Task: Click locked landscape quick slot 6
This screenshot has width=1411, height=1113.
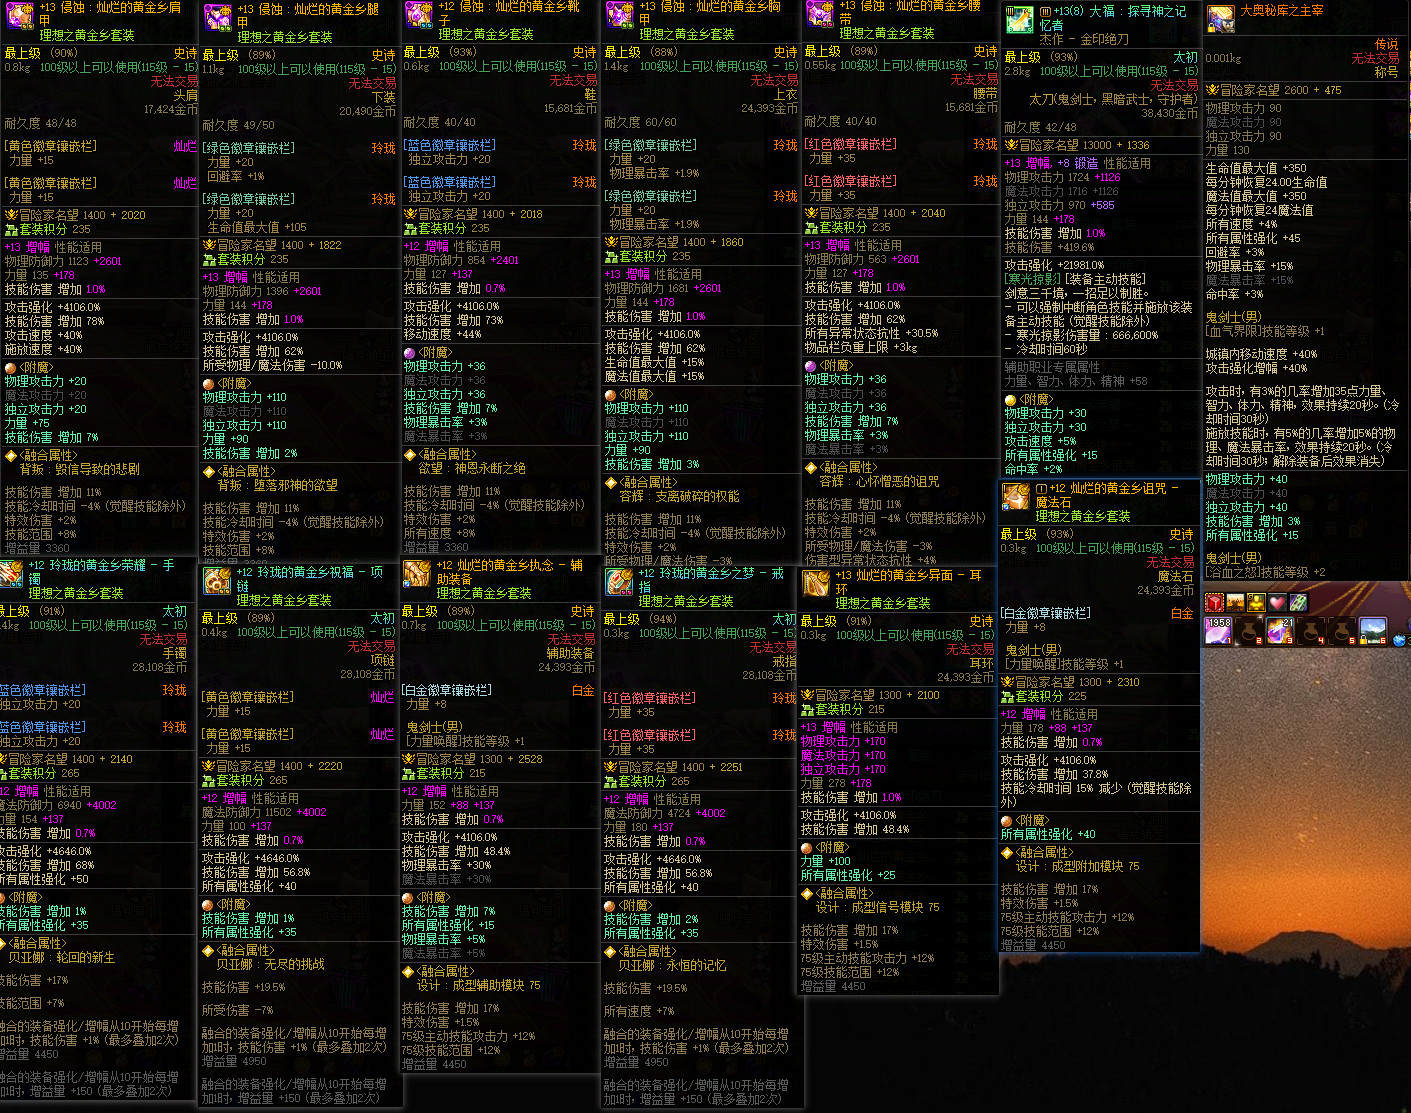Action: coord(1373,630)
